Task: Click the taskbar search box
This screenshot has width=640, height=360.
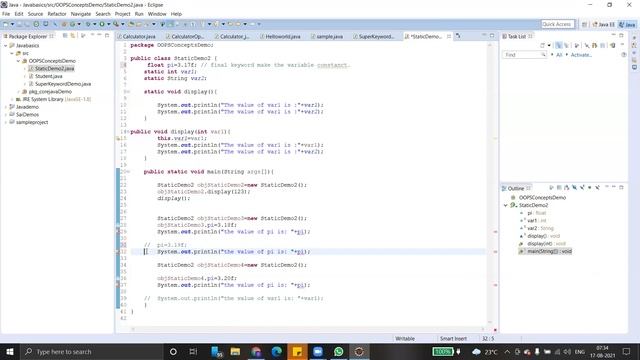Action: pyautogui.click(x=92, y=351)
